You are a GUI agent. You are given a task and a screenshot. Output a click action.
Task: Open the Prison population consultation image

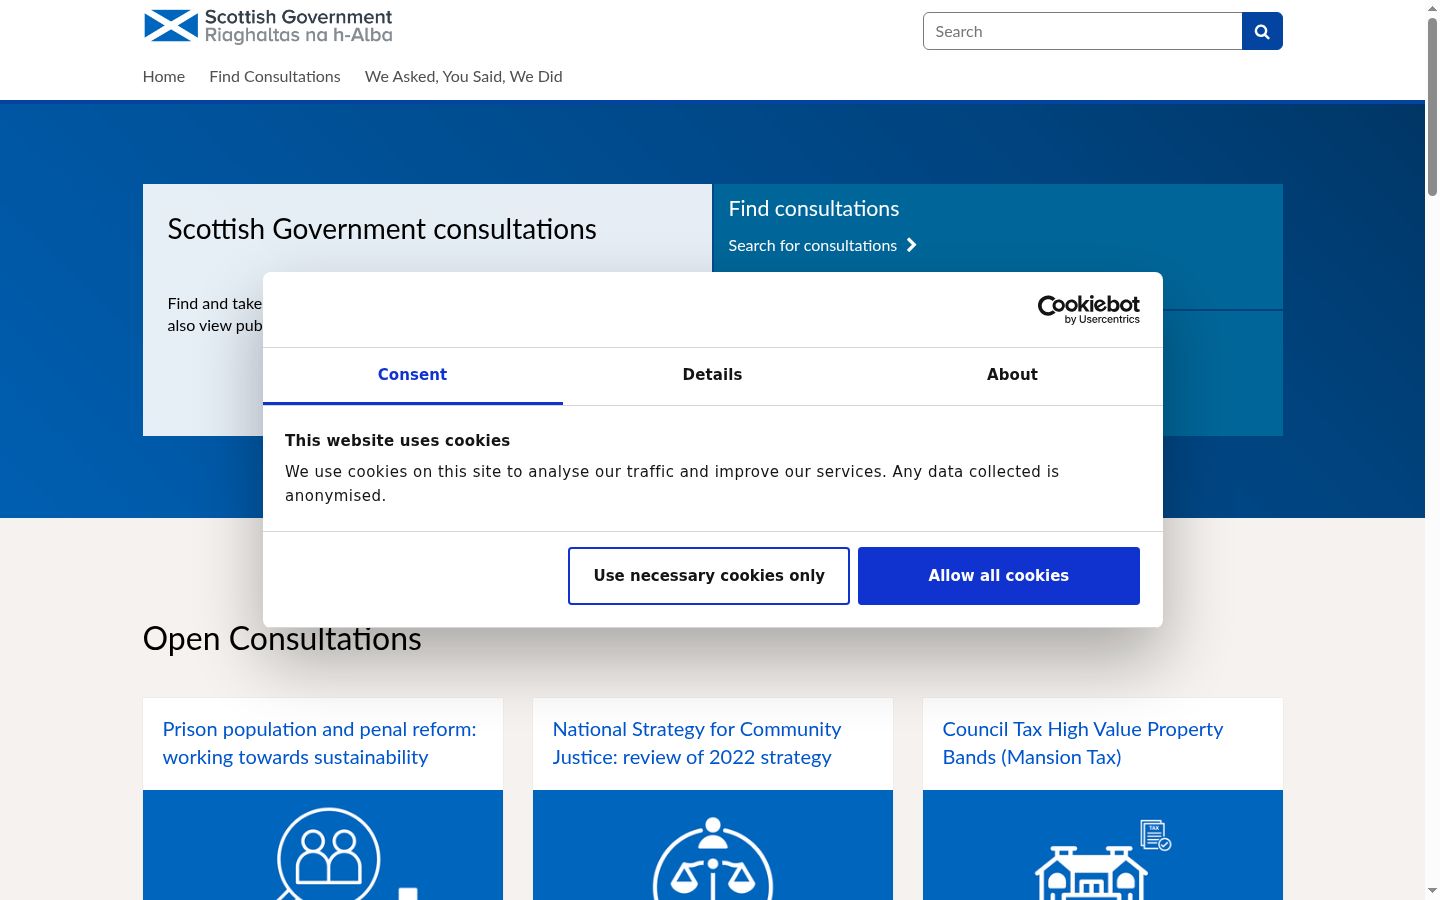click(323, 845)
